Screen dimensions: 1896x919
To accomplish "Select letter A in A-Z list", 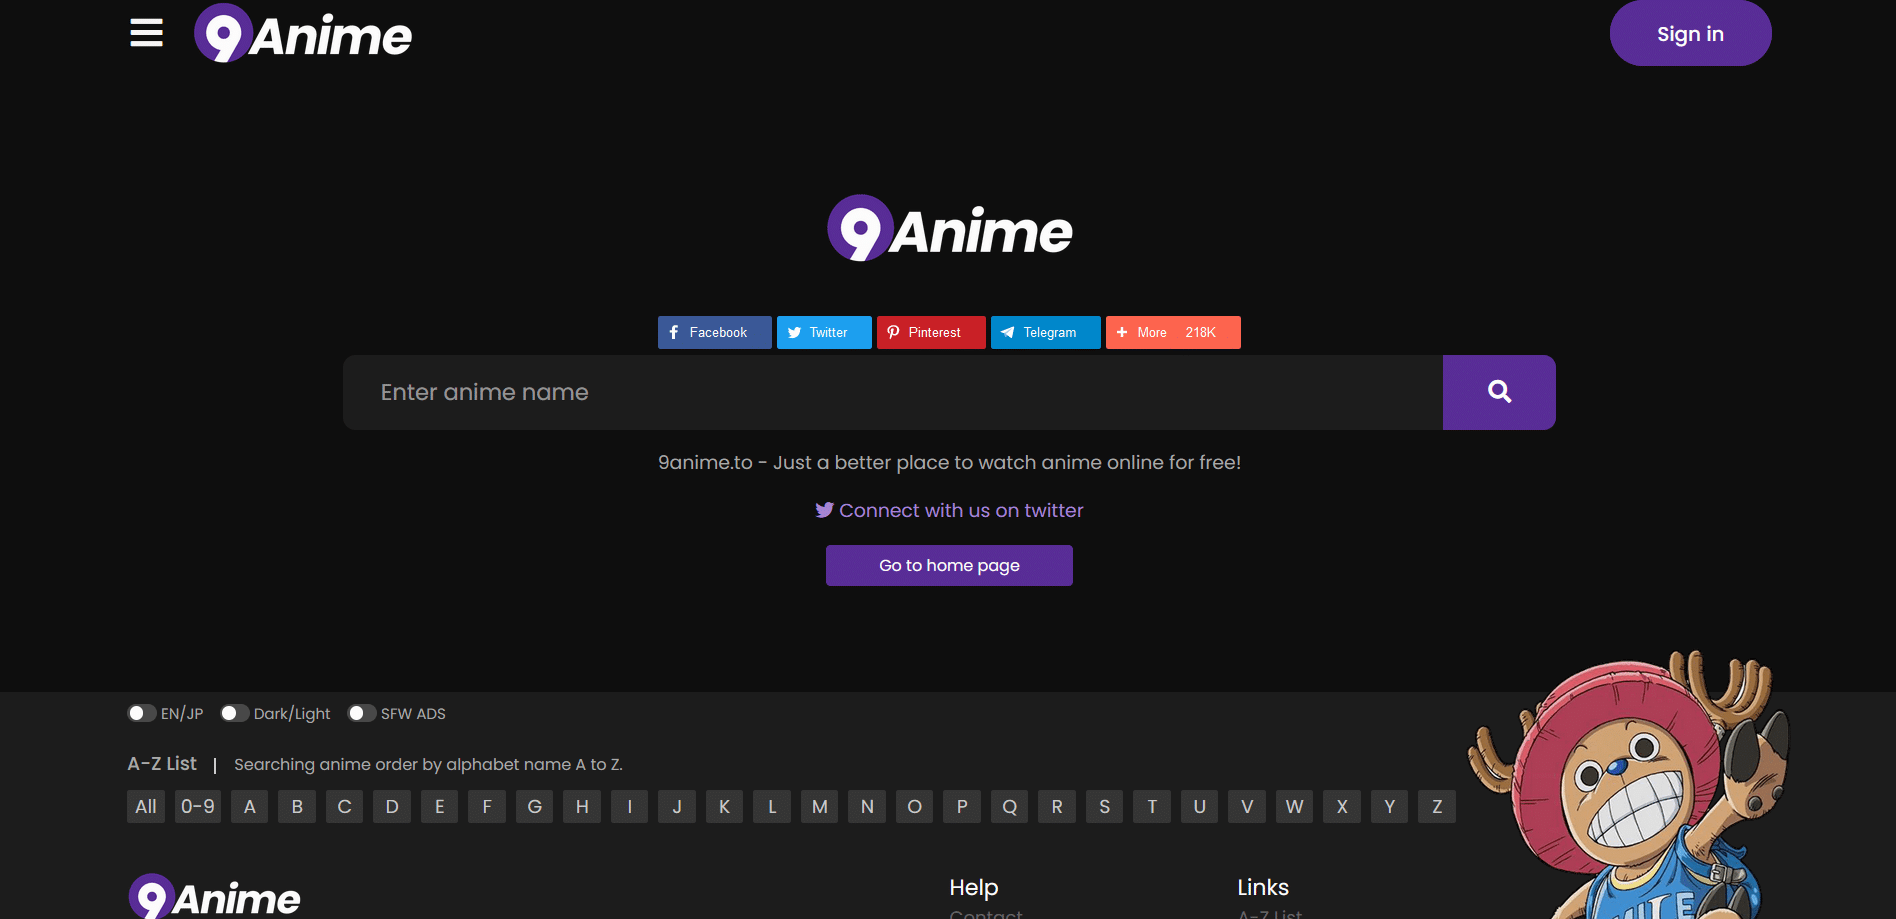I will (250, 806).
